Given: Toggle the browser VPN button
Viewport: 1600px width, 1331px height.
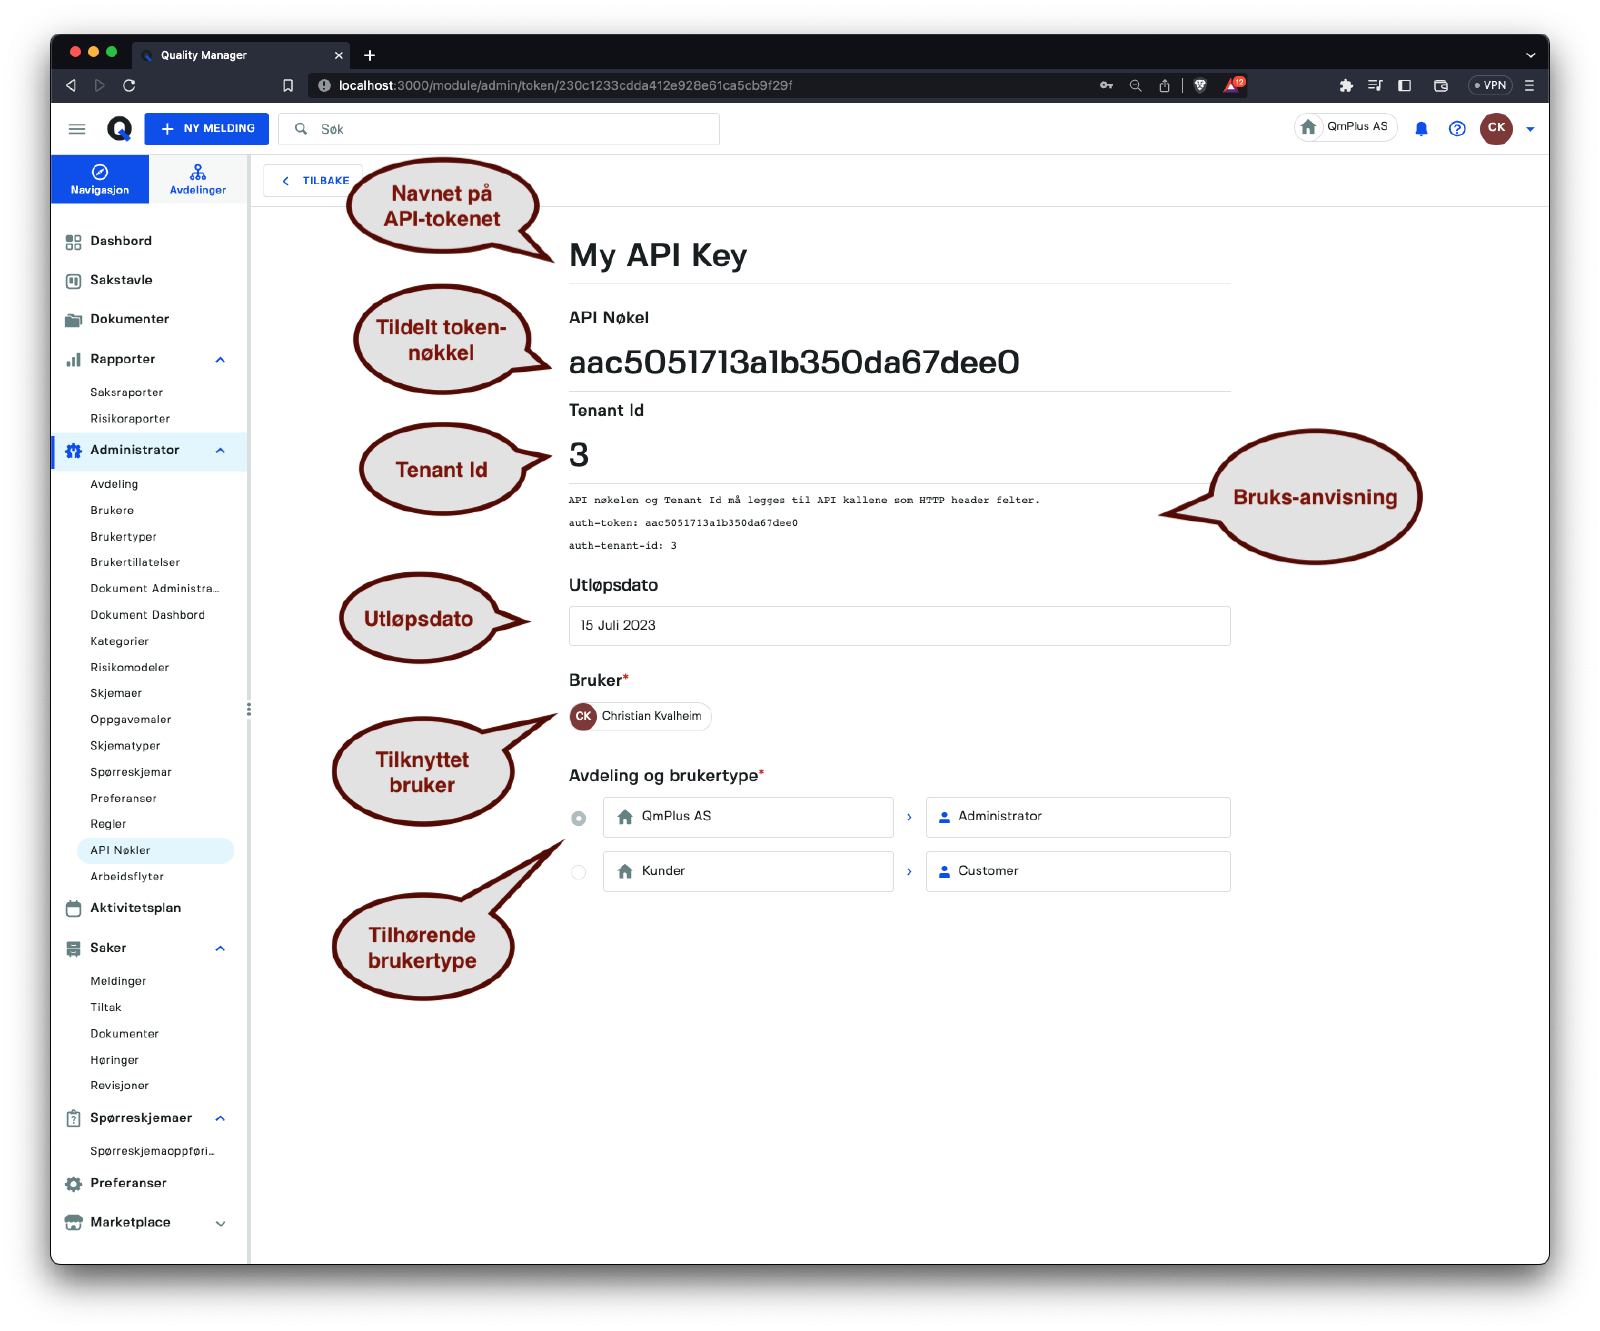Looking at the screenshot, I should [x=1490, y=86].
